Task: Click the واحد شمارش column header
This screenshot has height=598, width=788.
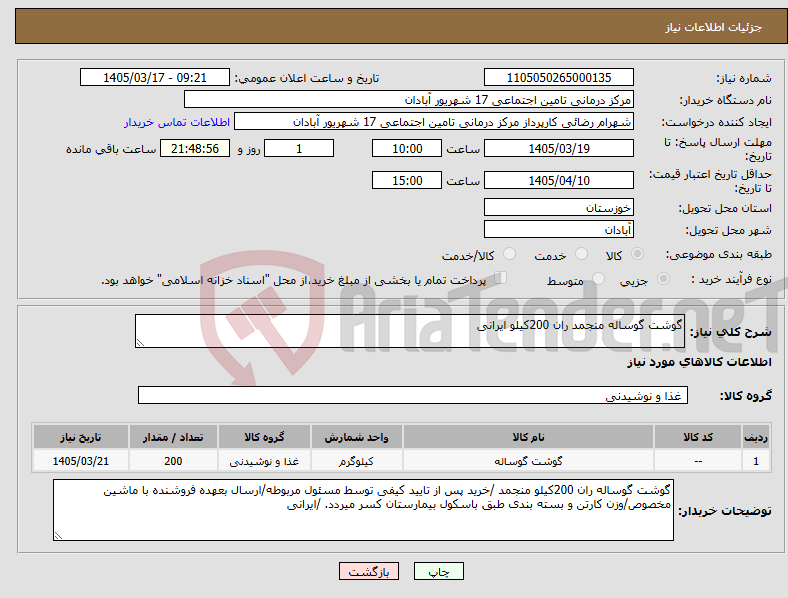Action: [356, 437]
